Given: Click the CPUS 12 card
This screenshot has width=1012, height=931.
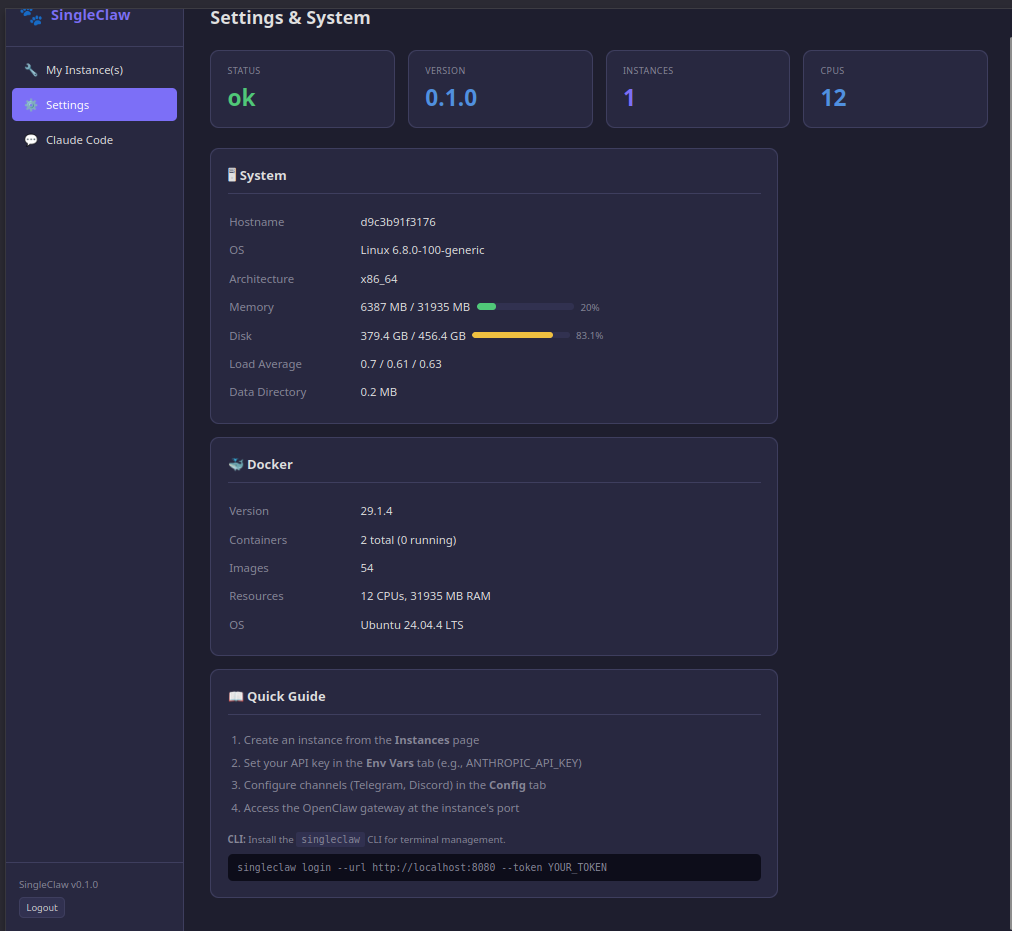Looking at the screenshot, I should tap(895, 89).
